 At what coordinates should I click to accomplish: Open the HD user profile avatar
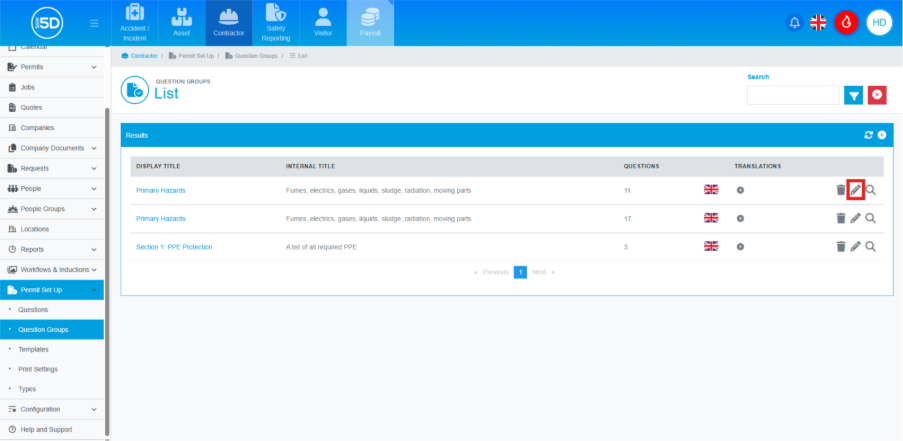pyautogui.click(x=879, y=23)
